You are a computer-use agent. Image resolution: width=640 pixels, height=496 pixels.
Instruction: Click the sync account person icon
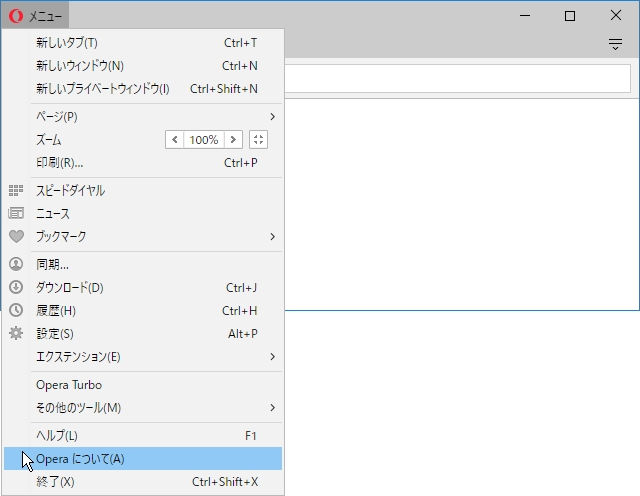coord(16,264)
